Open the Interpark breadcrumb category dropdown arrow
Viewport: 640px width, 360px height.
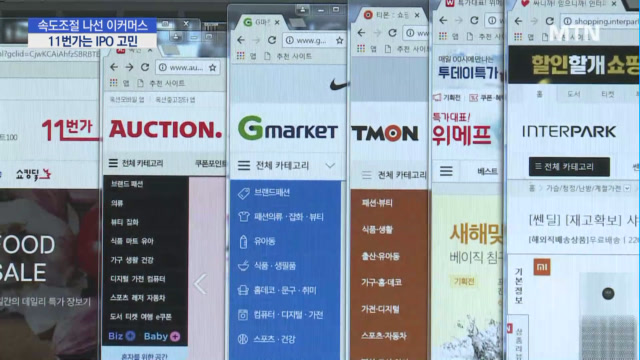627,188
